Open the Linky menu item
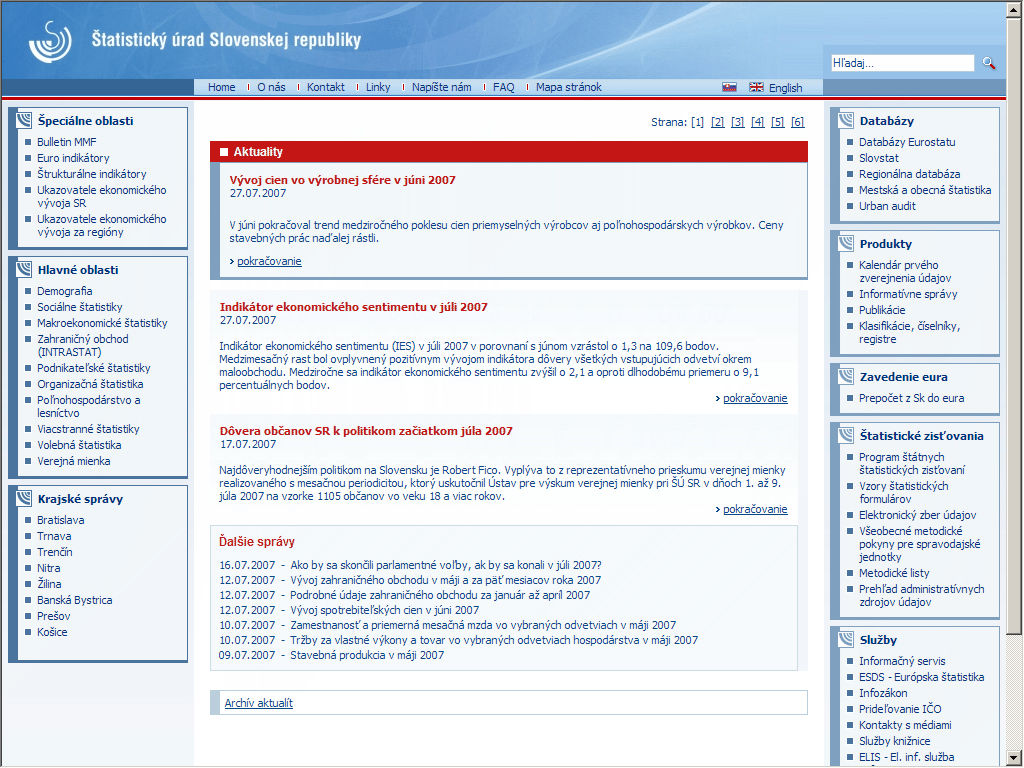Screen dimensions: 1024x768 (x=378, y=87)
